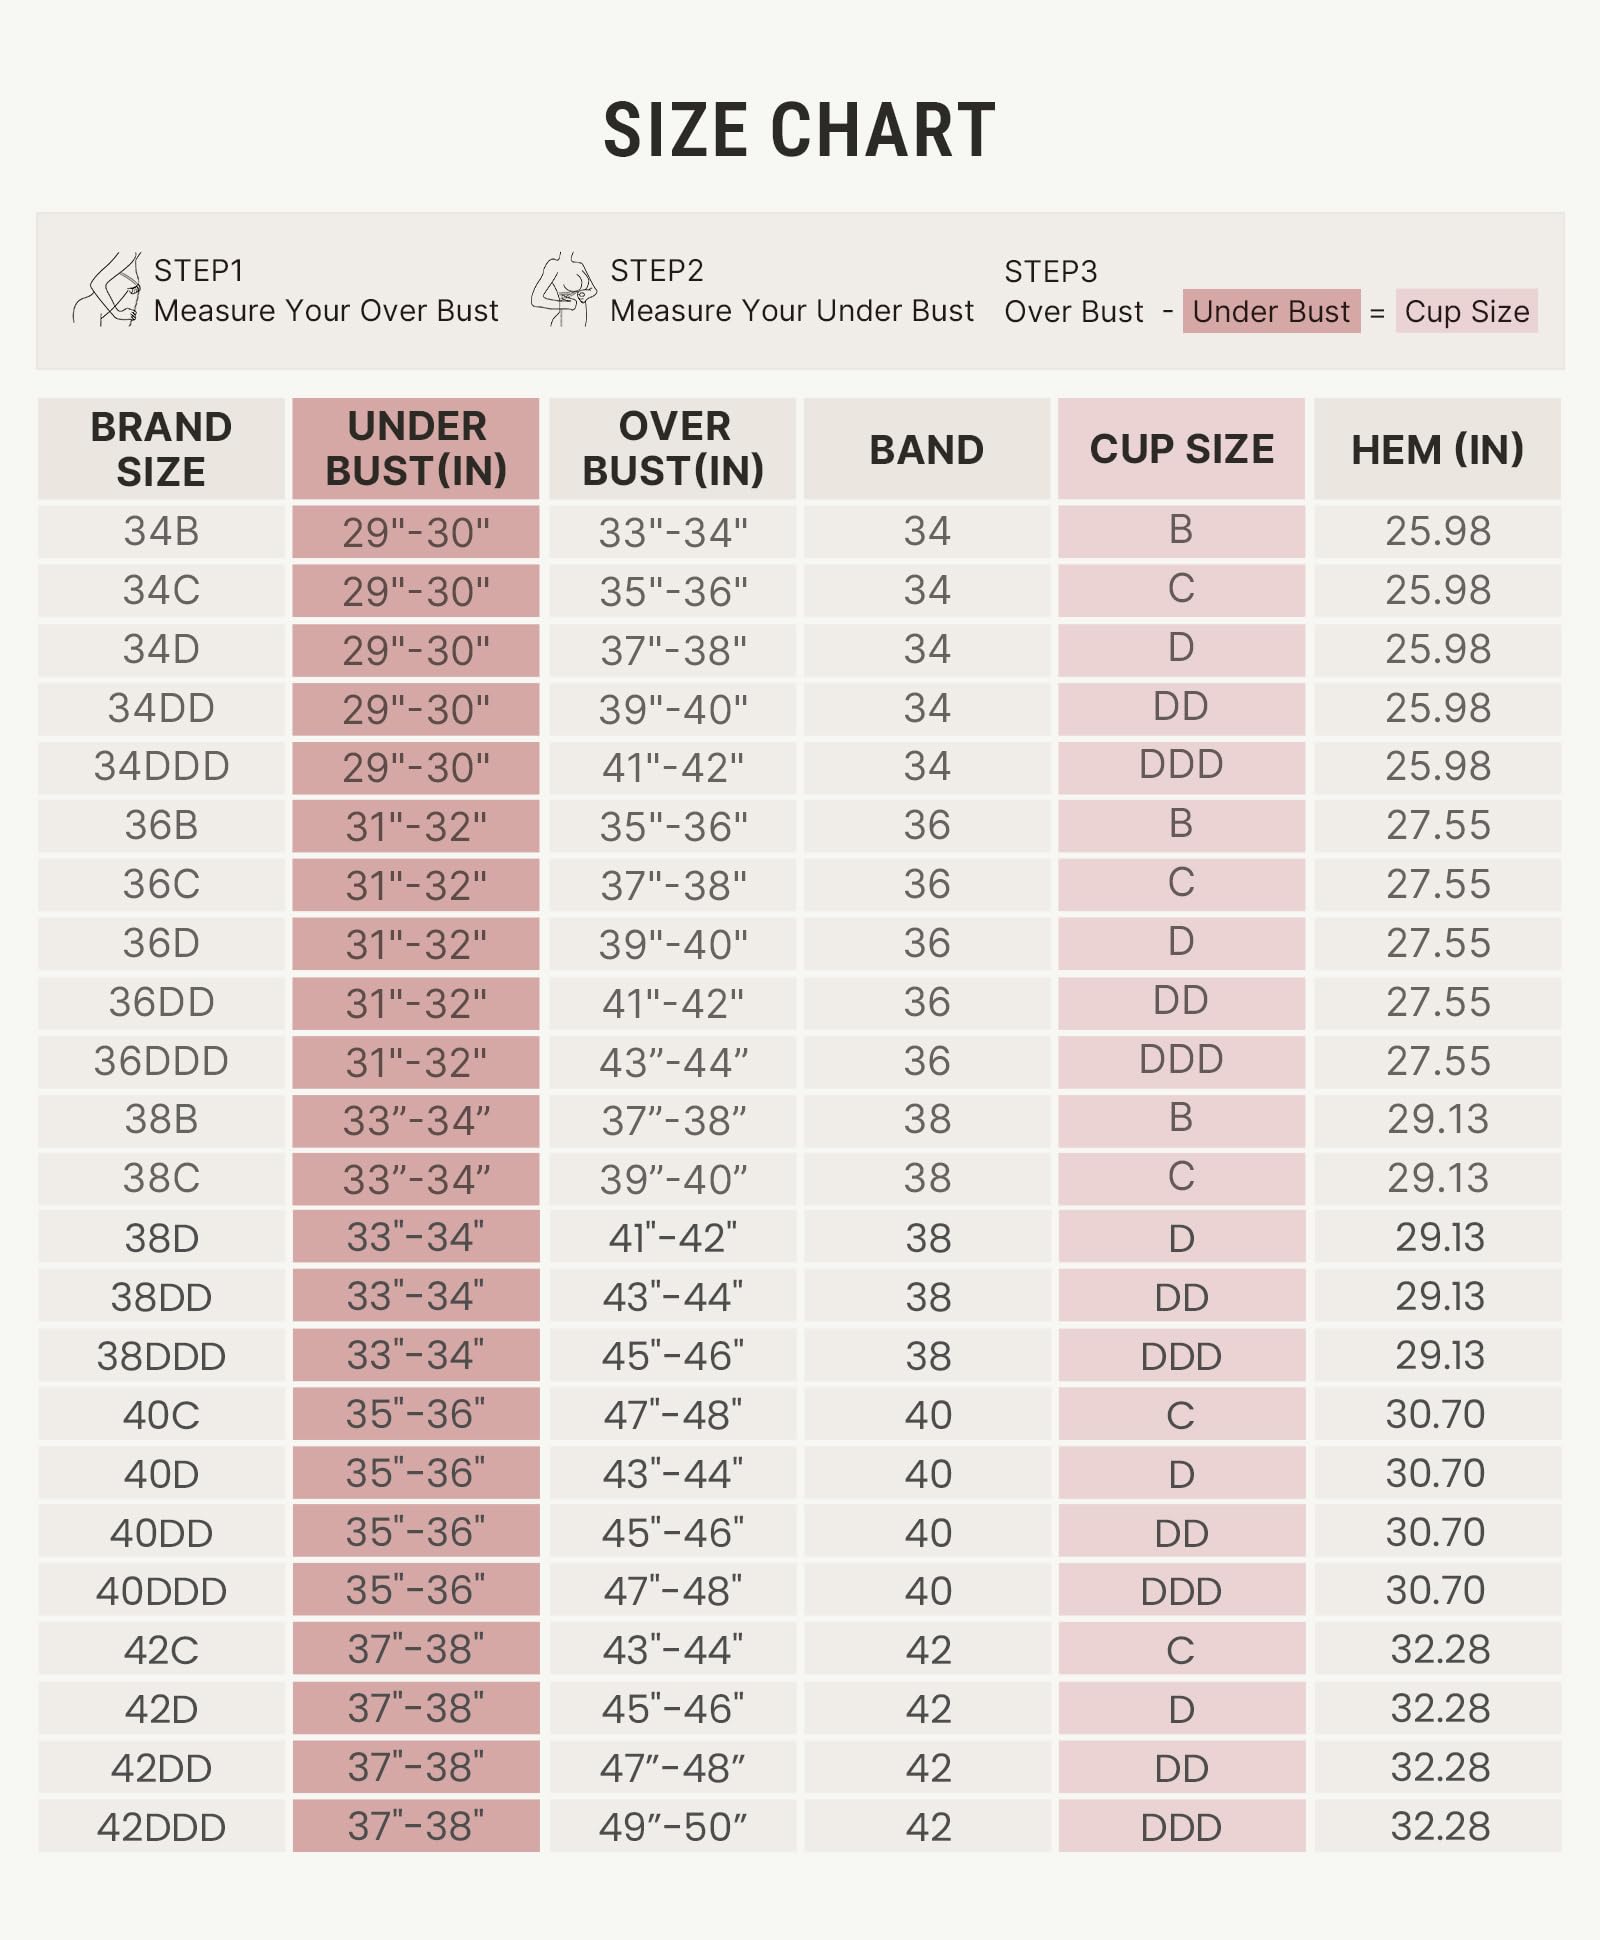Select the OVER BUST(IN) column header
This screenshot has width=1600, height=1940.
click(673, 449)
